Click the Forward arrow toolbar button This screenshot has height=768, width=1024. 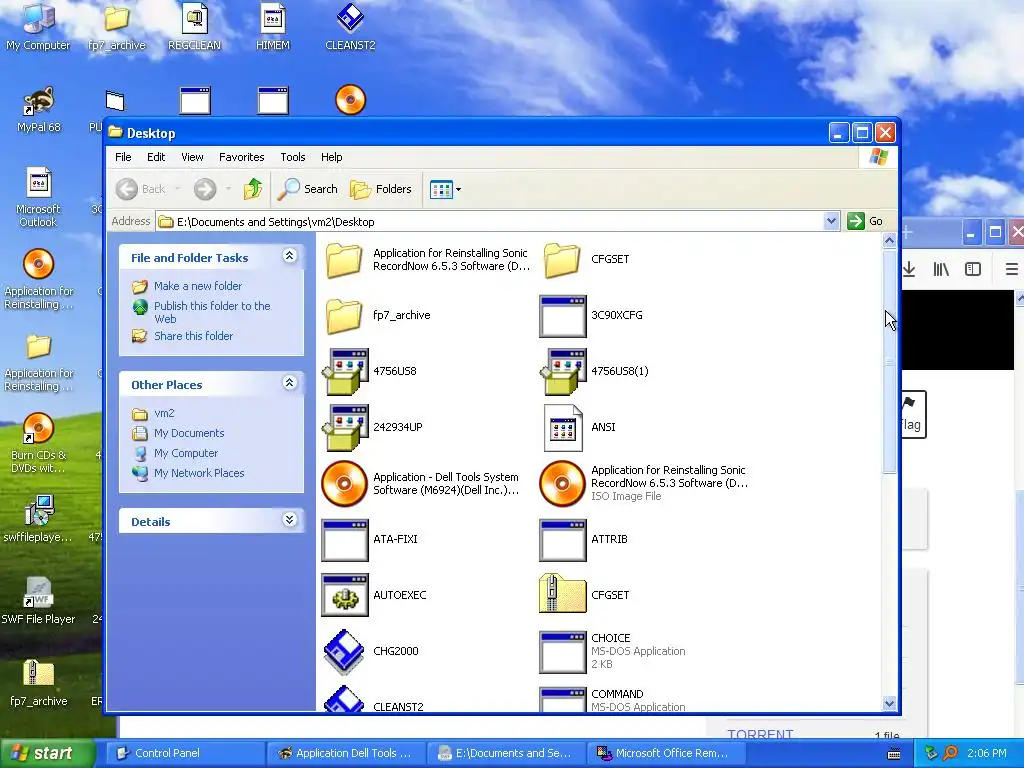coord(204,189)
